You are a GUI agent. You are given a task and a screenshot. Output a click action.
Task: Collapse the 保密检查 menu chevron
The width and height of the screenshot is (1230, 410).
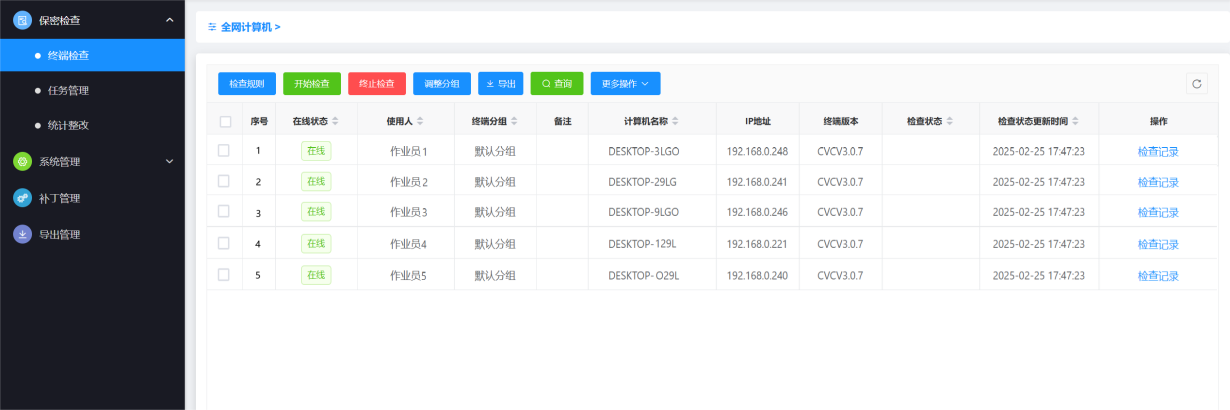(x=169, y=20)
